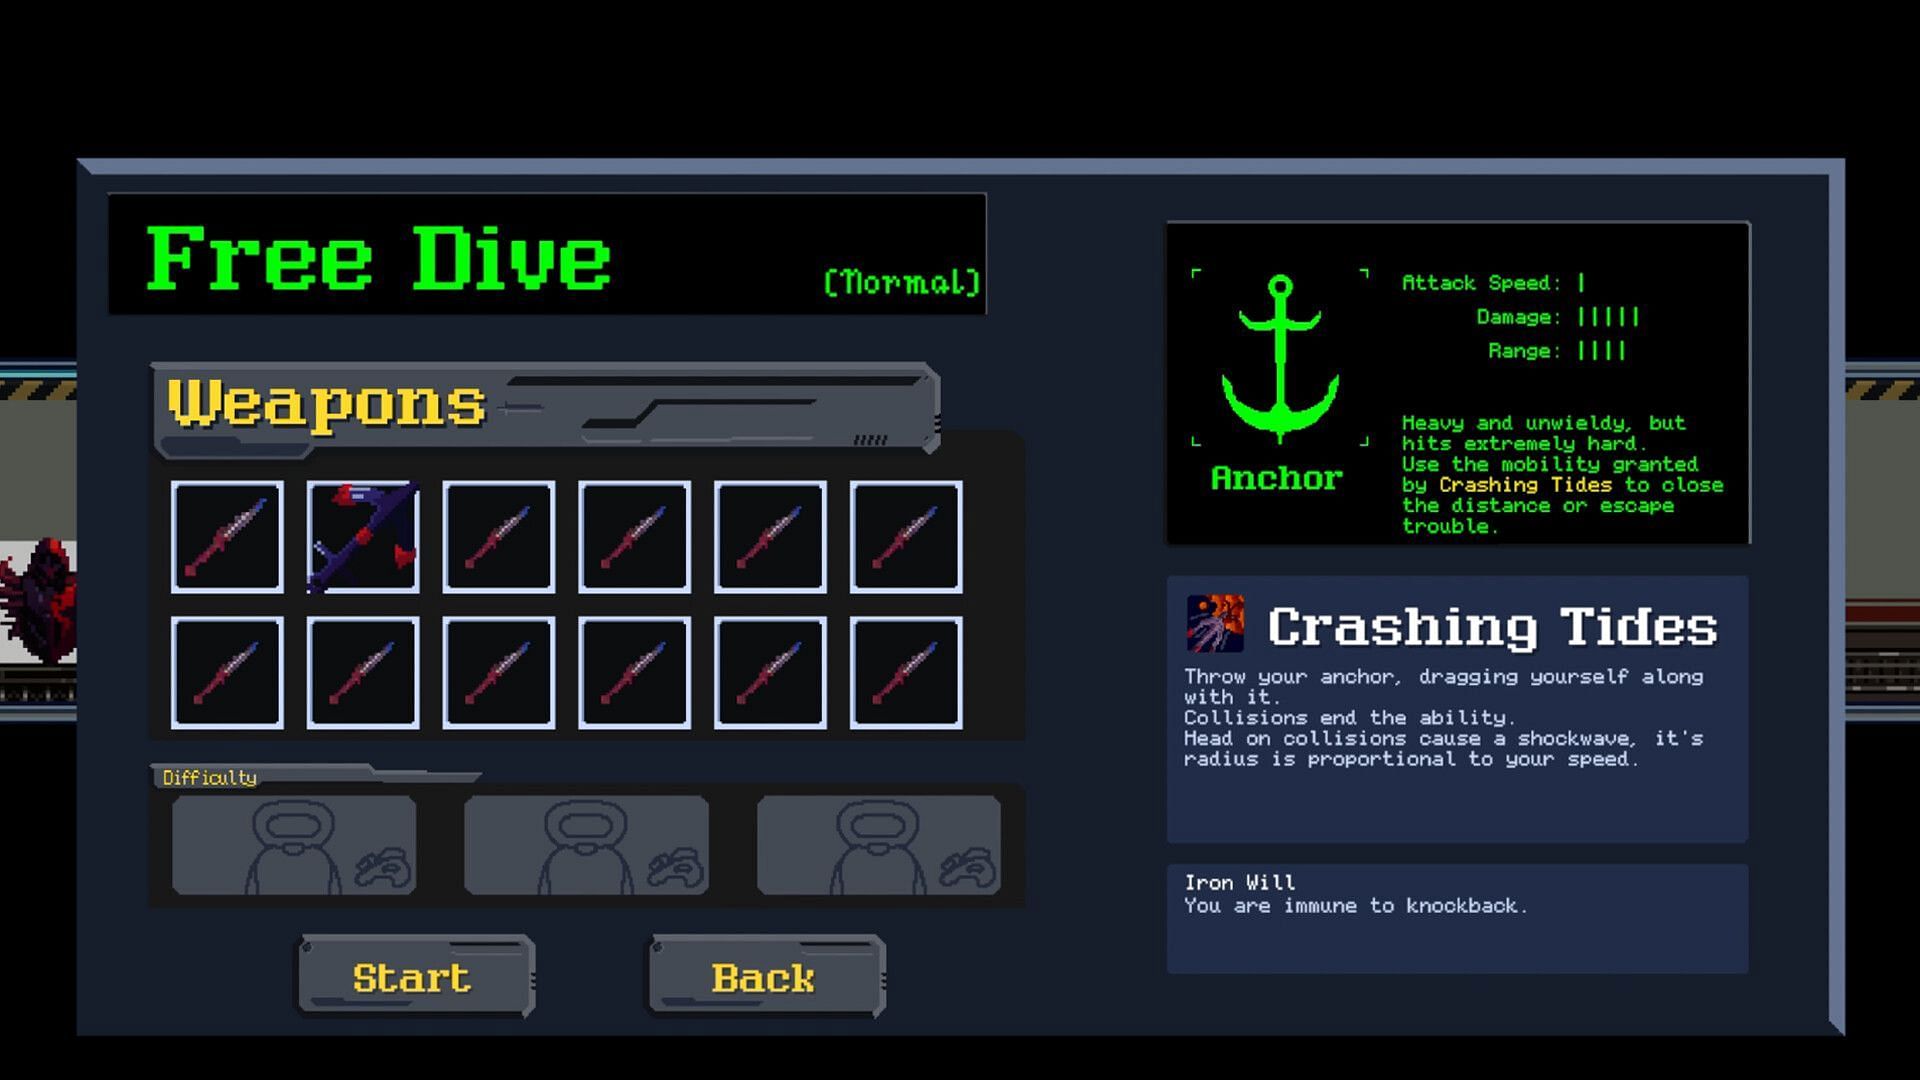Click the first sword weapon icon
Screen dimensions: 1920x1080
click(228, 534)
